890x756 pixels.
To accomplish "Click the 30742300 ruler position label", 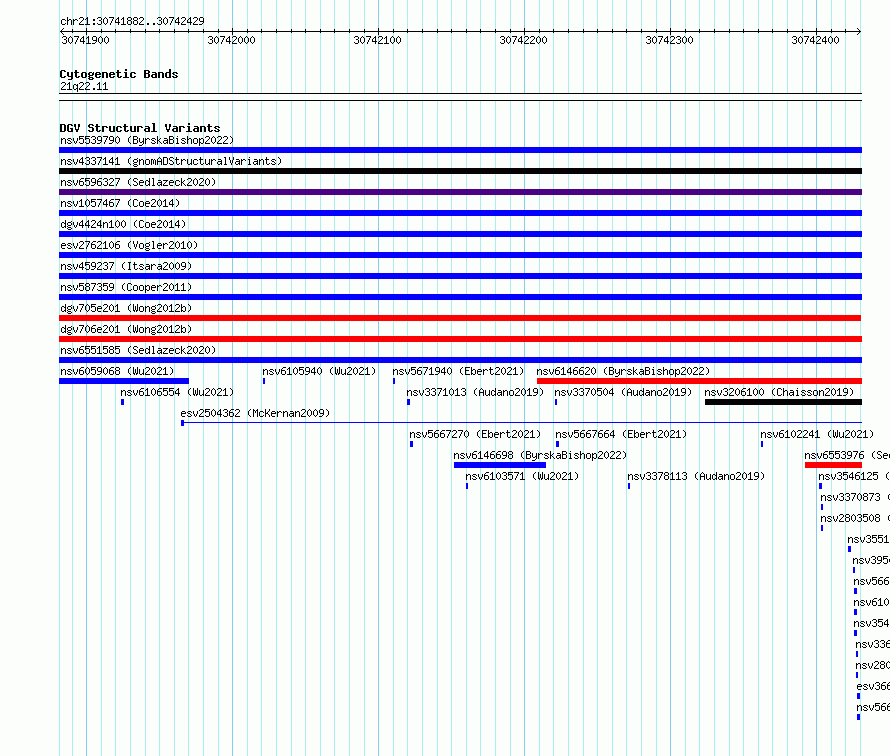I will (669, 40).
